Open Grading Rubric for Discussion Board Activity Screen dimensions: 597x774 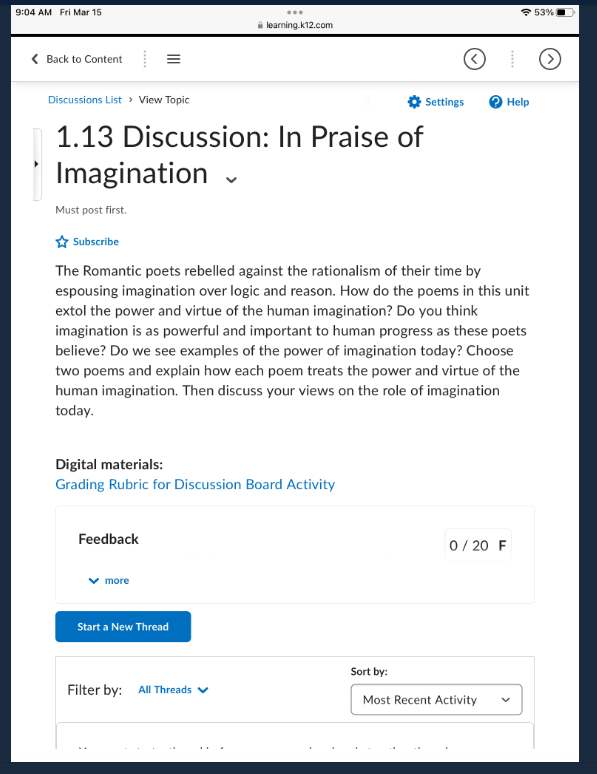195,484
